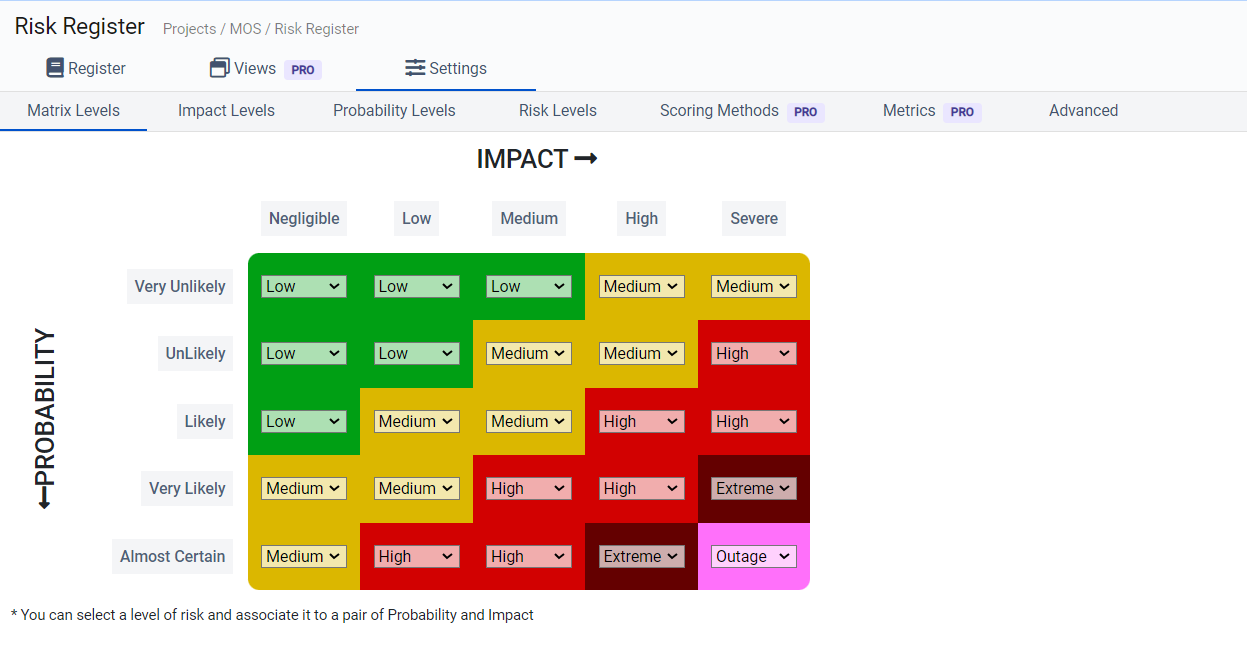1247x654 pixels.
Task: Open the MOS breadcrumb link
Action: [244, 29]
